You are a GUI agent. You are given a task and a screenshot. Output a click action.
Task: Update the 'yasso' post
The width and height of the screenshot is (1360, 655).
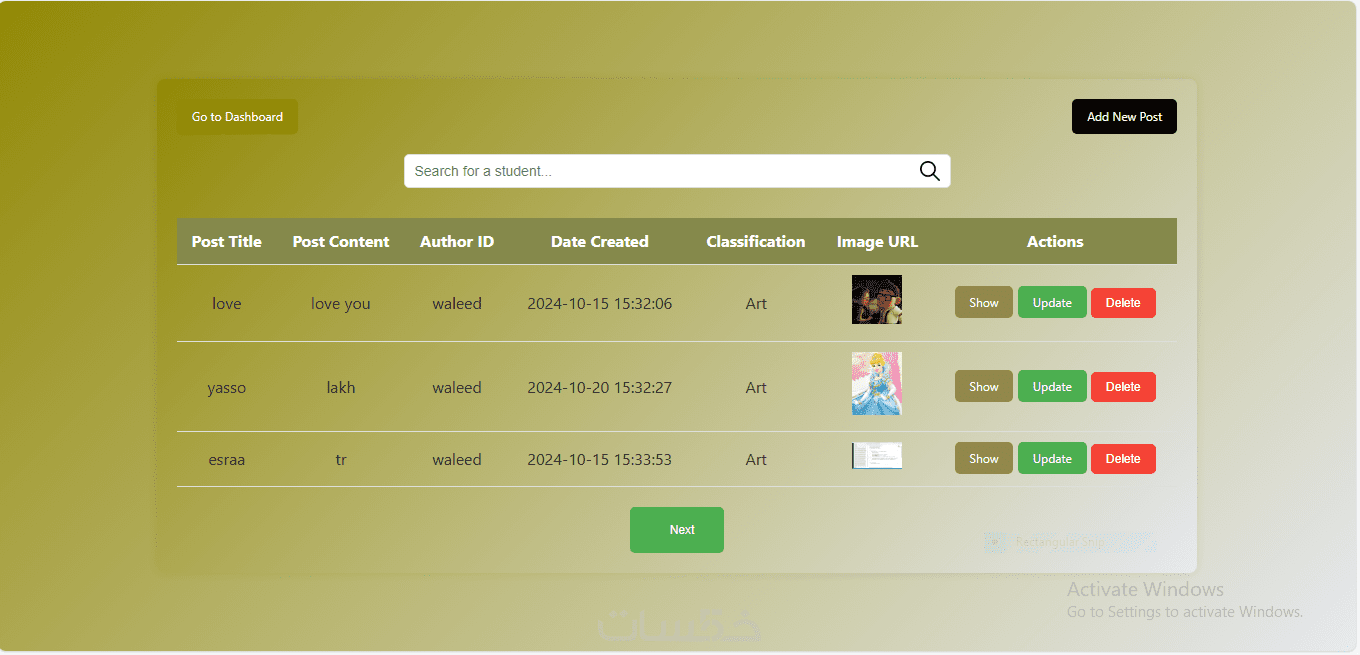point(1052,387)
